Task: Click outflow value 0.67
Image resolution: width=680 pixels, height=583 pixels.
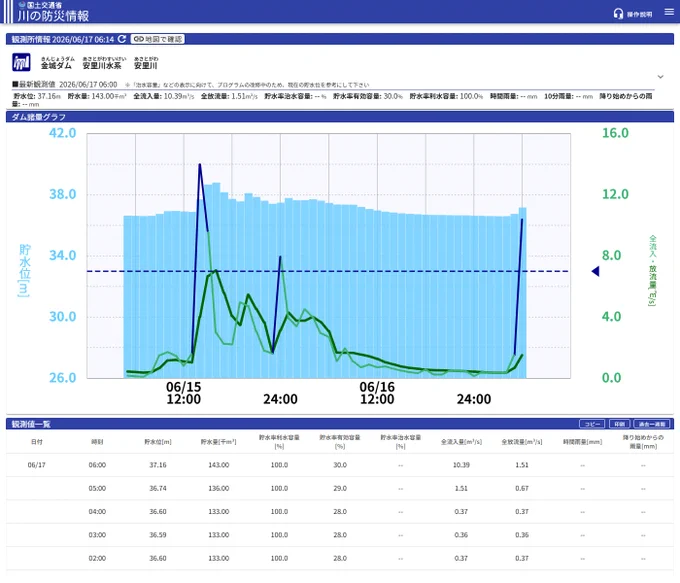Action: tap(522, 488)
